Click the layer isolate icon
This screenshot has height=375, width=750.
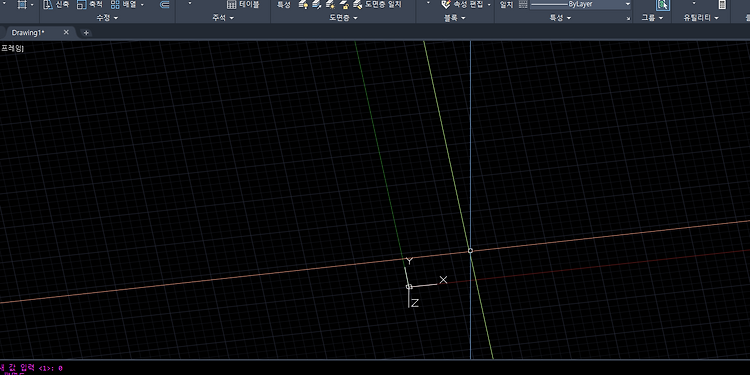(x=317, y=5)
